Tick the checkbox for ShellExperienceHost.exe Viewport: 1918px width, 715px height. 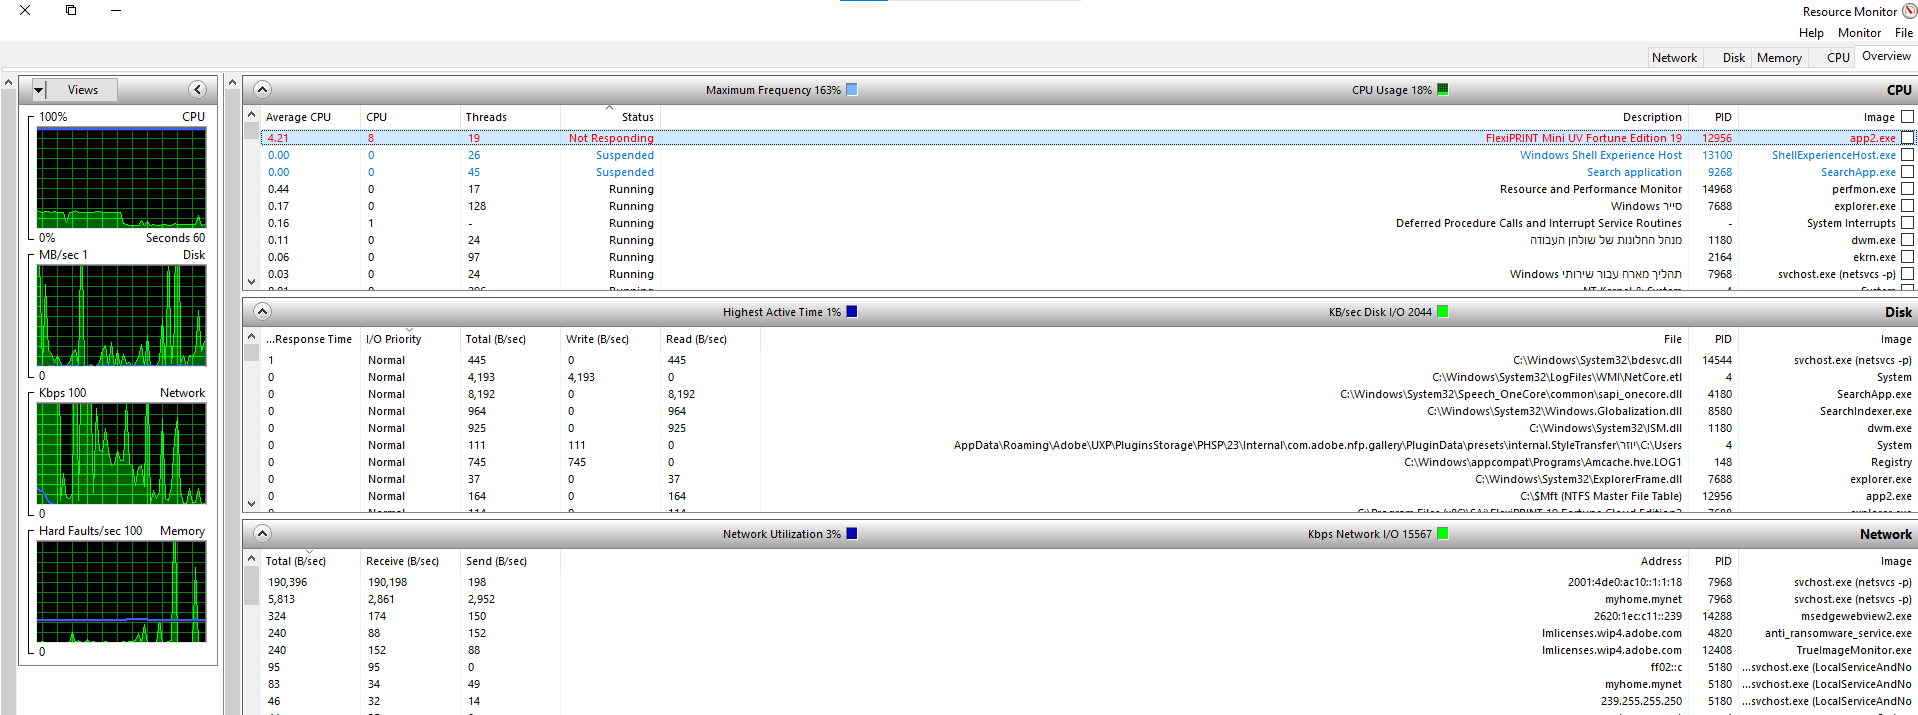pyautogui.click(x=1907, y=155)
